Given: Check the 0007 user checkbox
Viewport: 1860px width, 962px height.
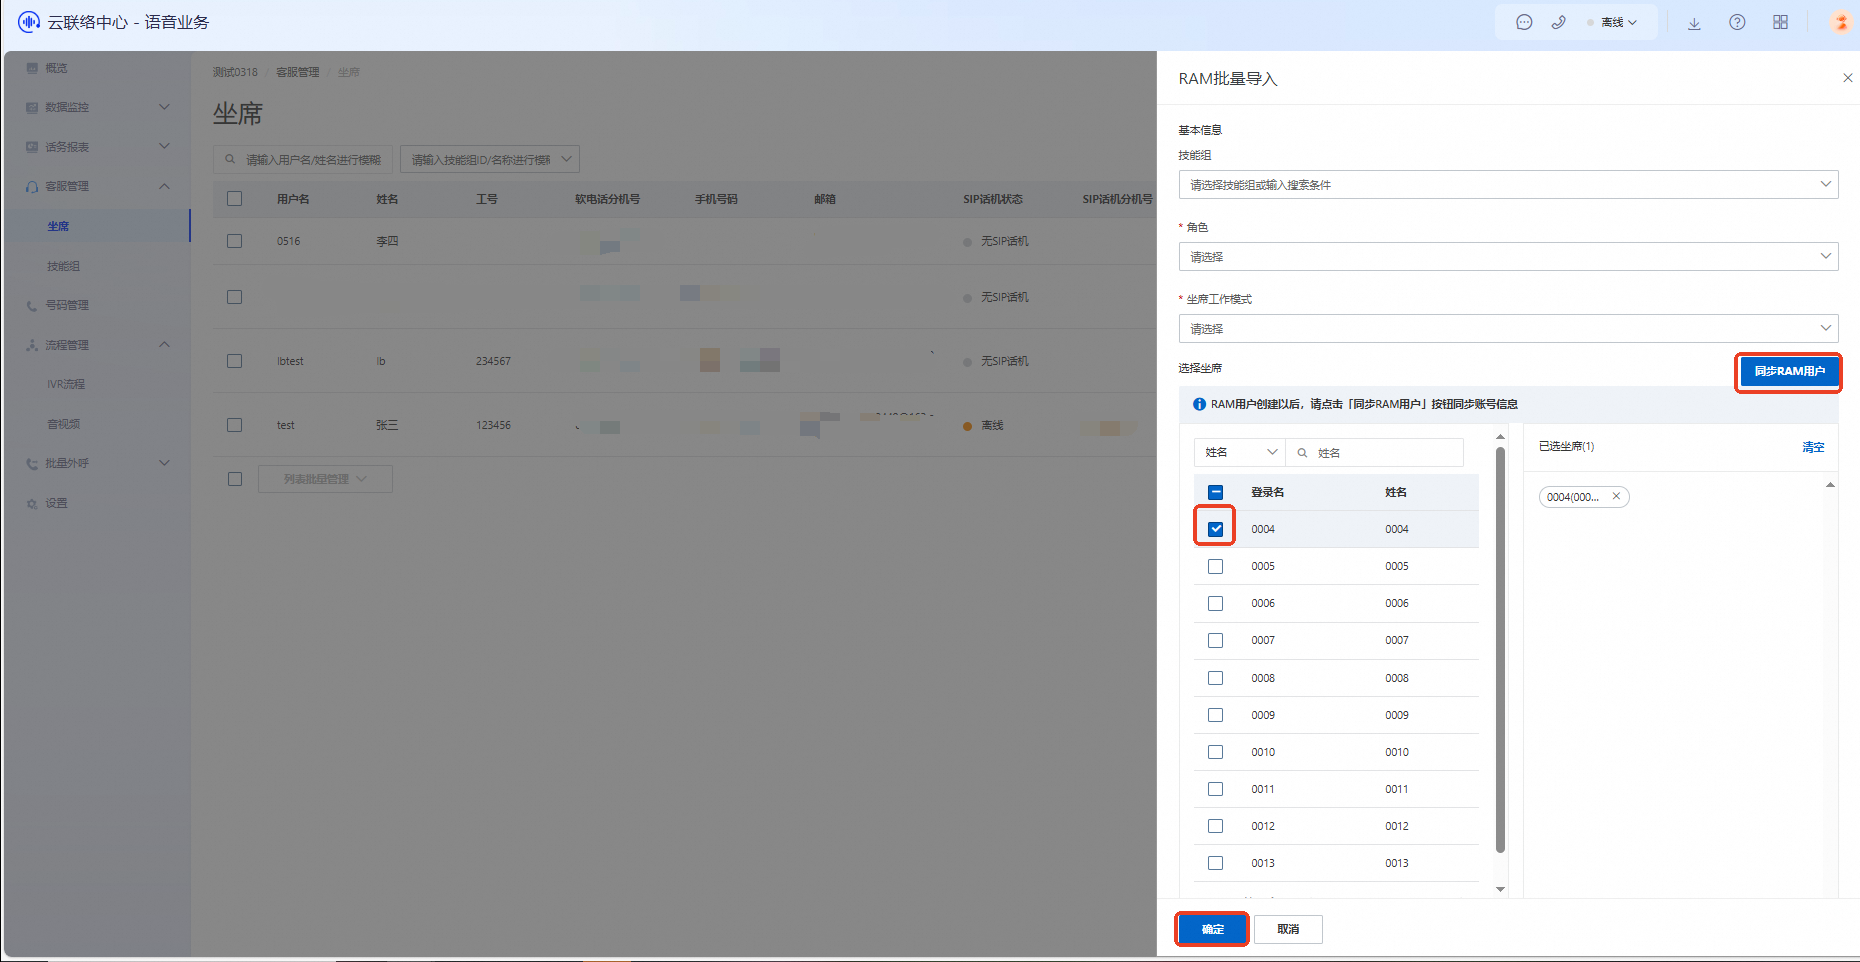Looking at the screenshot, I should click(x=1216, y=640).
